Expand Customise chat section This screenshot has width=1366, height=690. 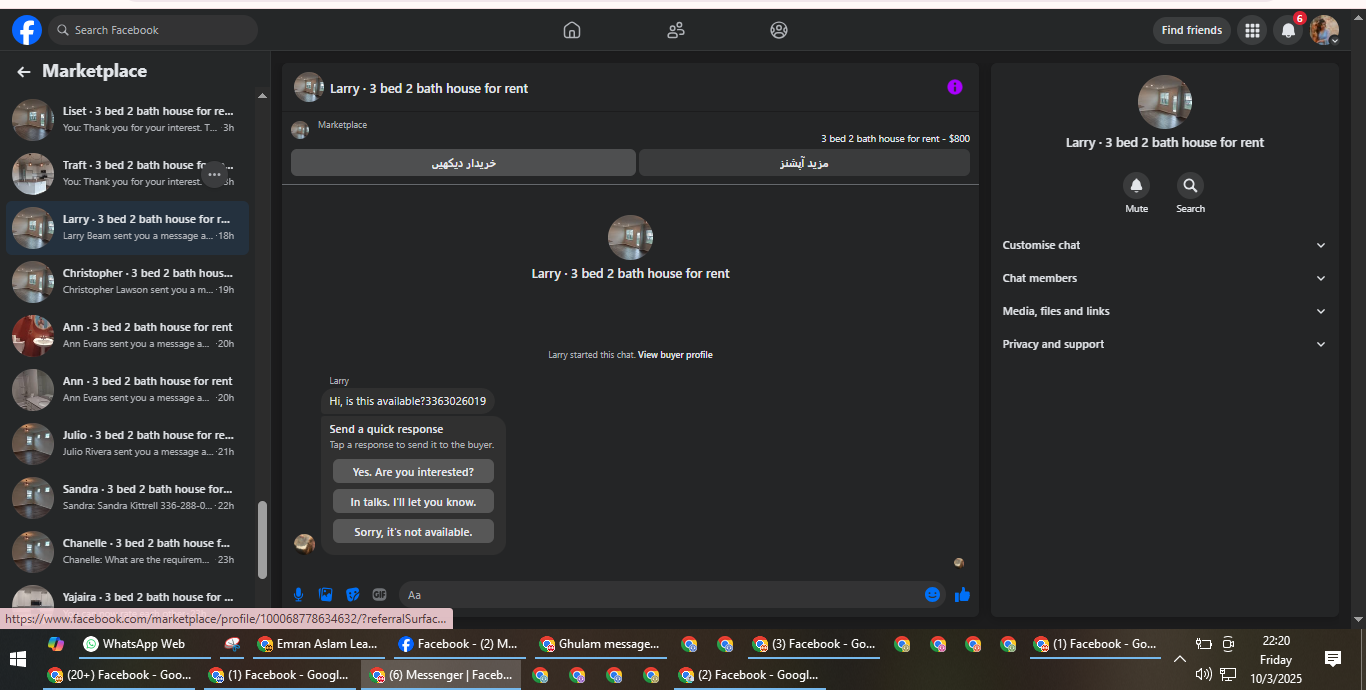(x=1164, y=245)
